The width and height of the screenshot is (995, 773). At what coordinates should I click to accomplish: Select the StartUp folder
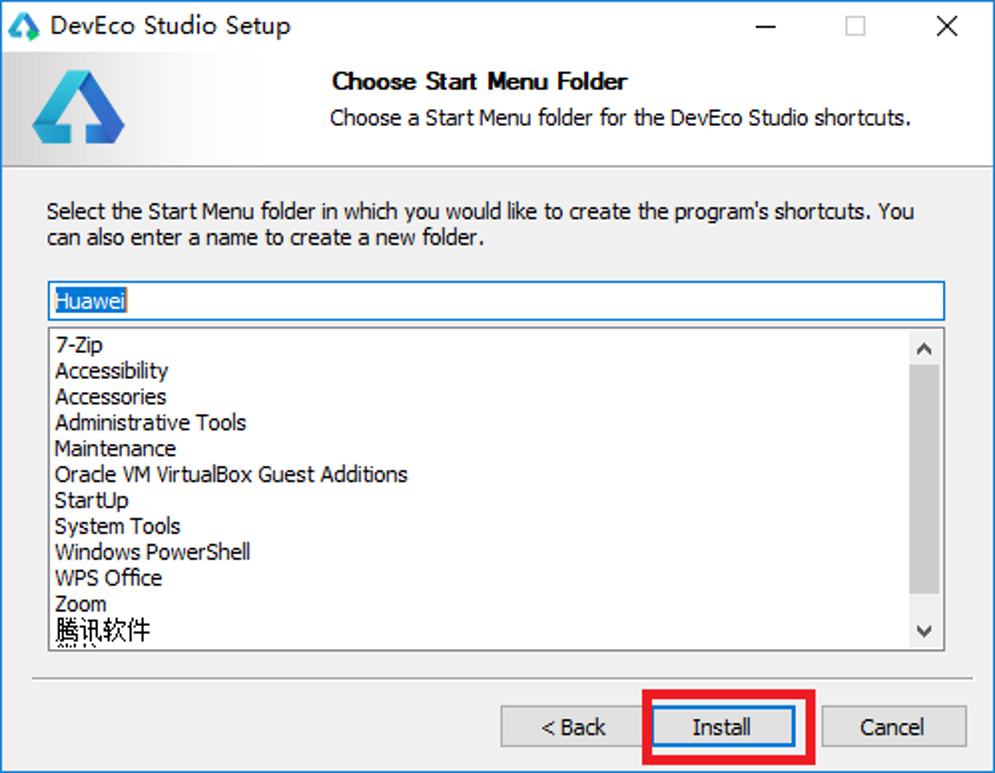92,500
